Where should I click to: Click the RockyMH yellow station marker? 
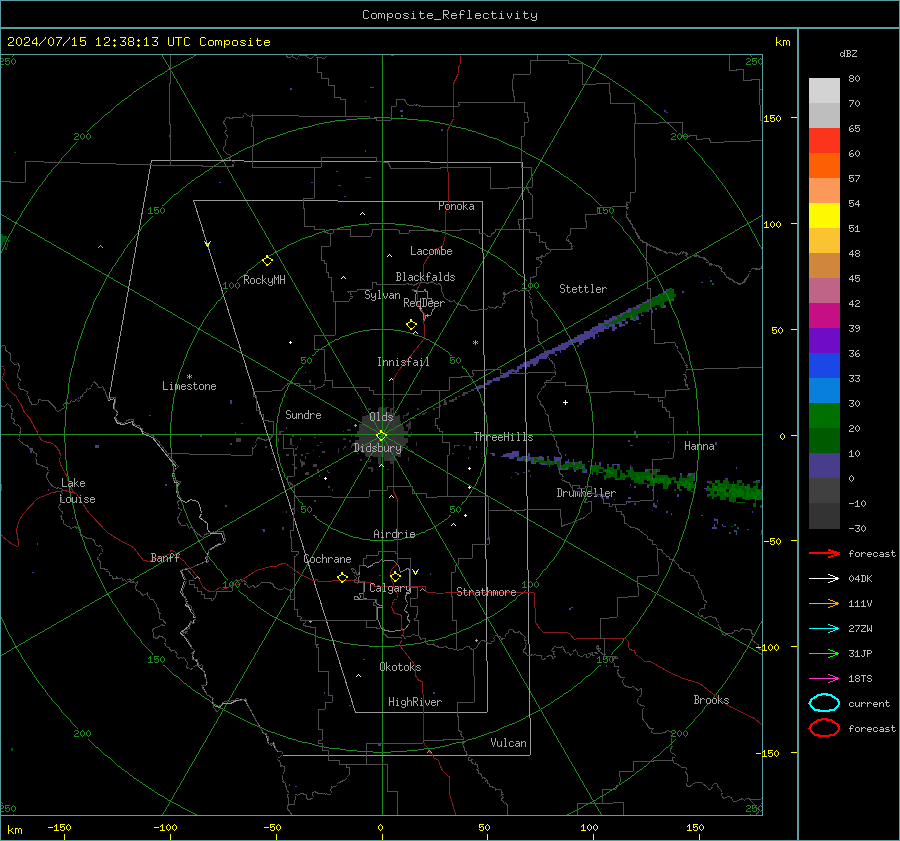[267, 261]
